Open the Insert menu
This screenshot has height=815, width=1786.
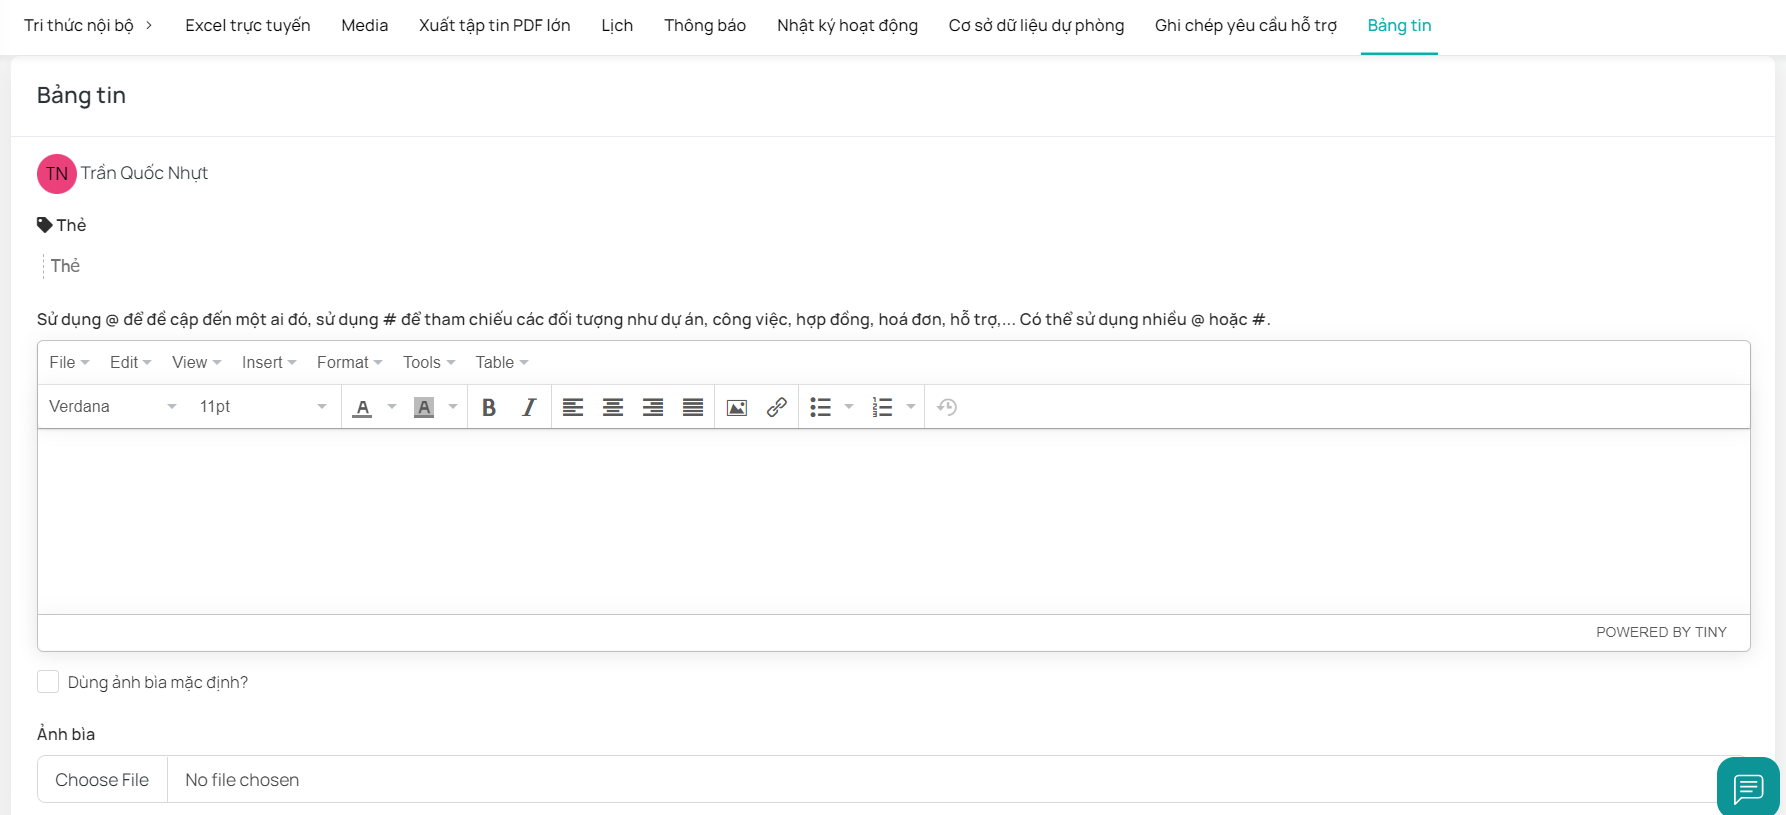coord(268,362)
